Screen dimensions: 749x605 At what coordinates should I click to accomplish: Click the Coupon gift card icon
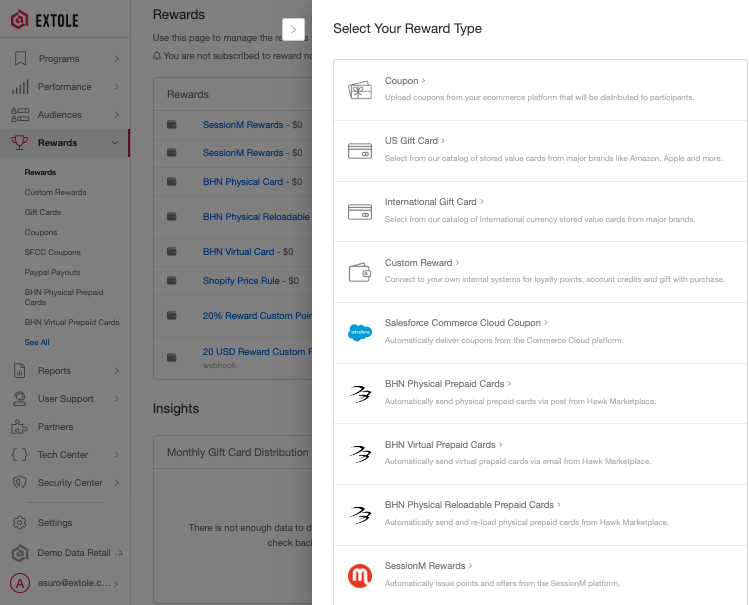pos(360,90)
